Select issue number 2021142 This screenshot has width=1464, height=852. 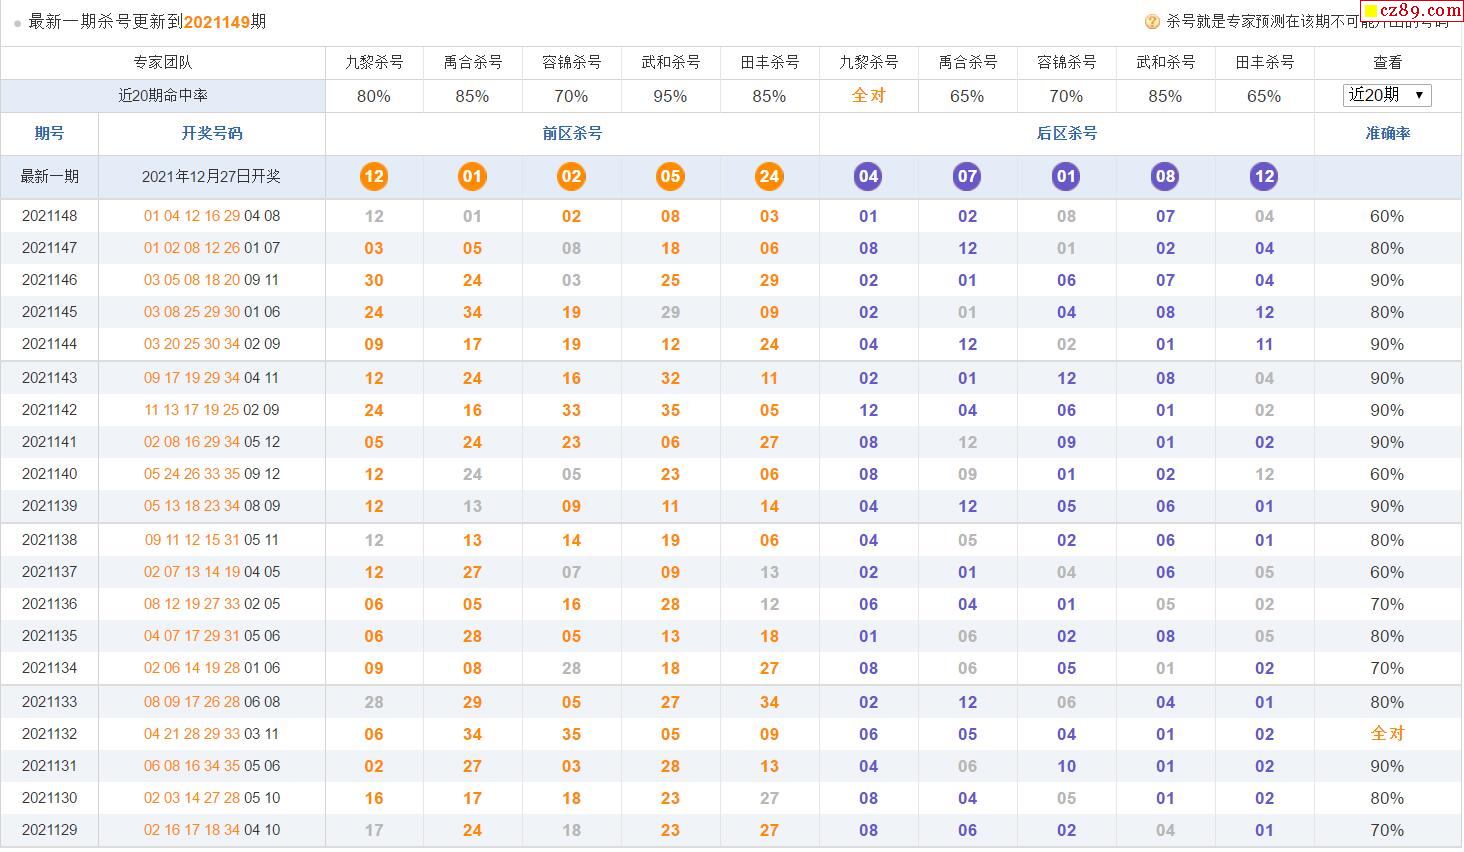pyautogui.click(x=49, y=410)
